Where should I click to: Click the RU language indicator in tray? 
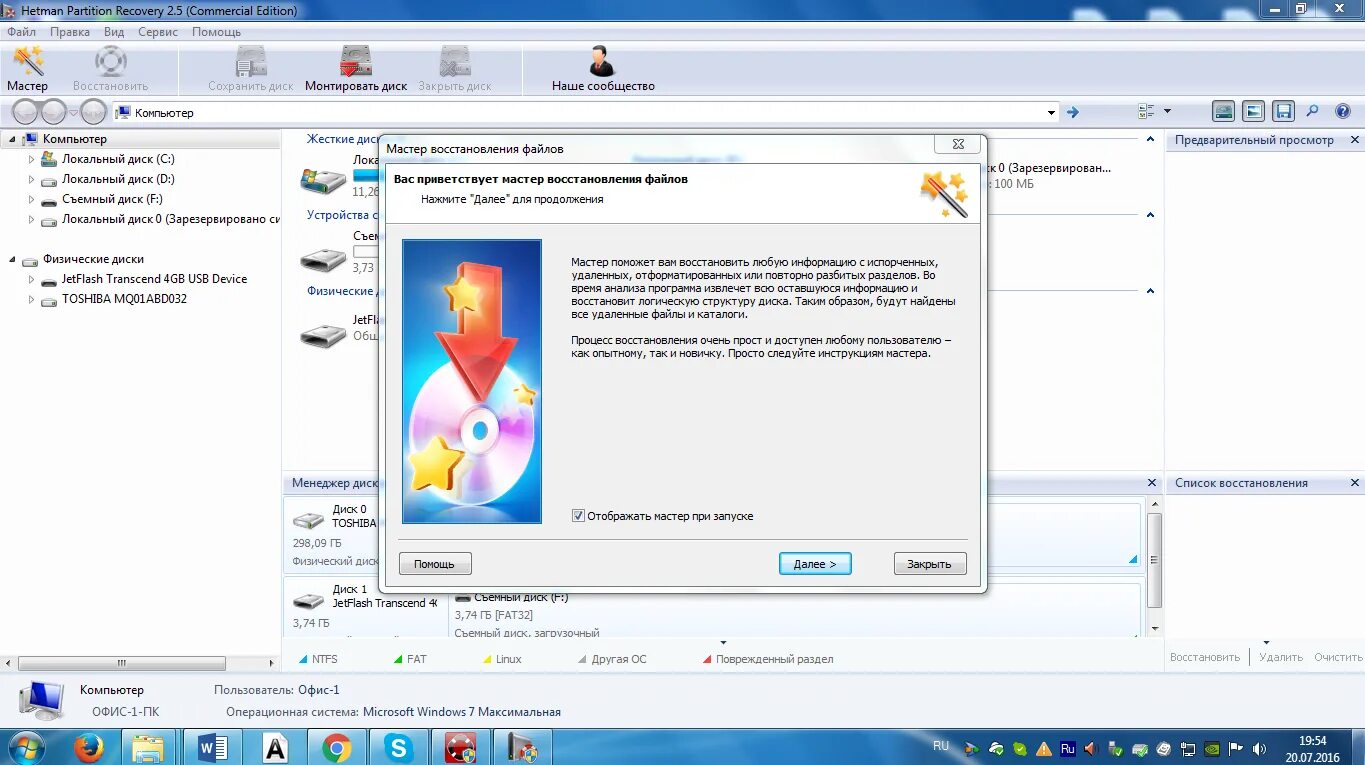pos(940,746)
